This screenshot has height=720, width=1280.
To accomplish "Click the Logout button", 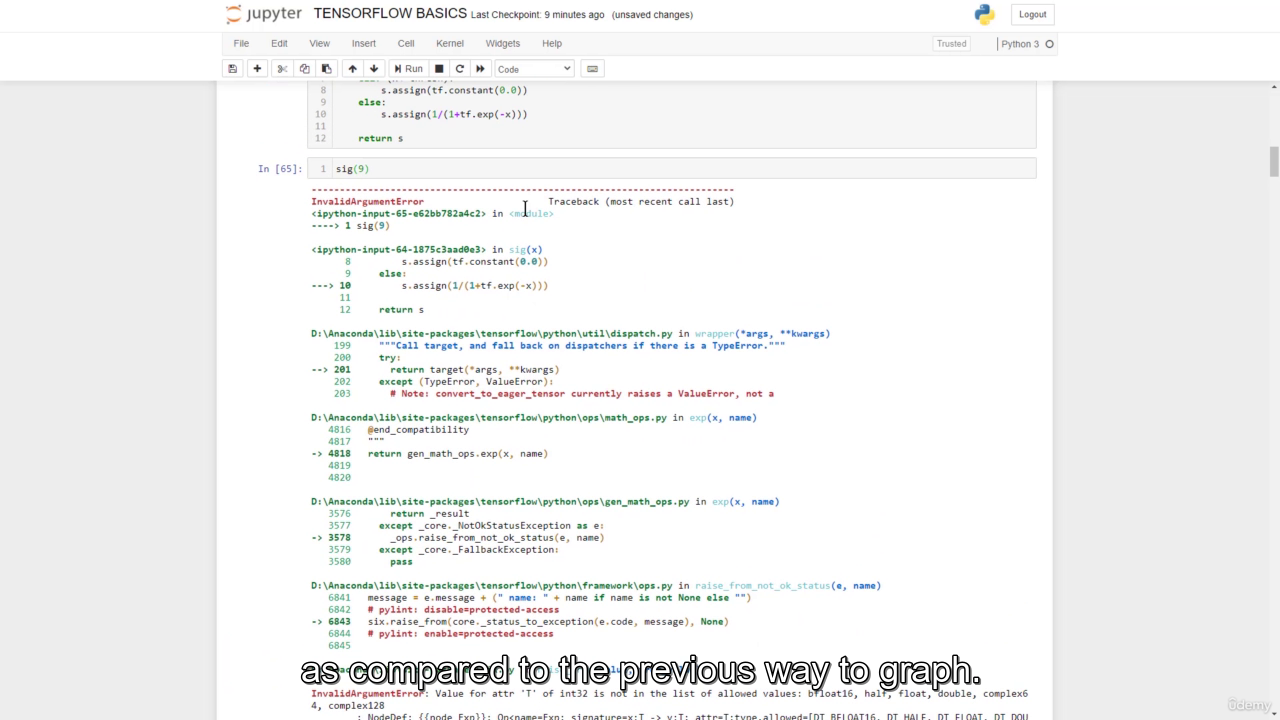I will point(1033,14).
